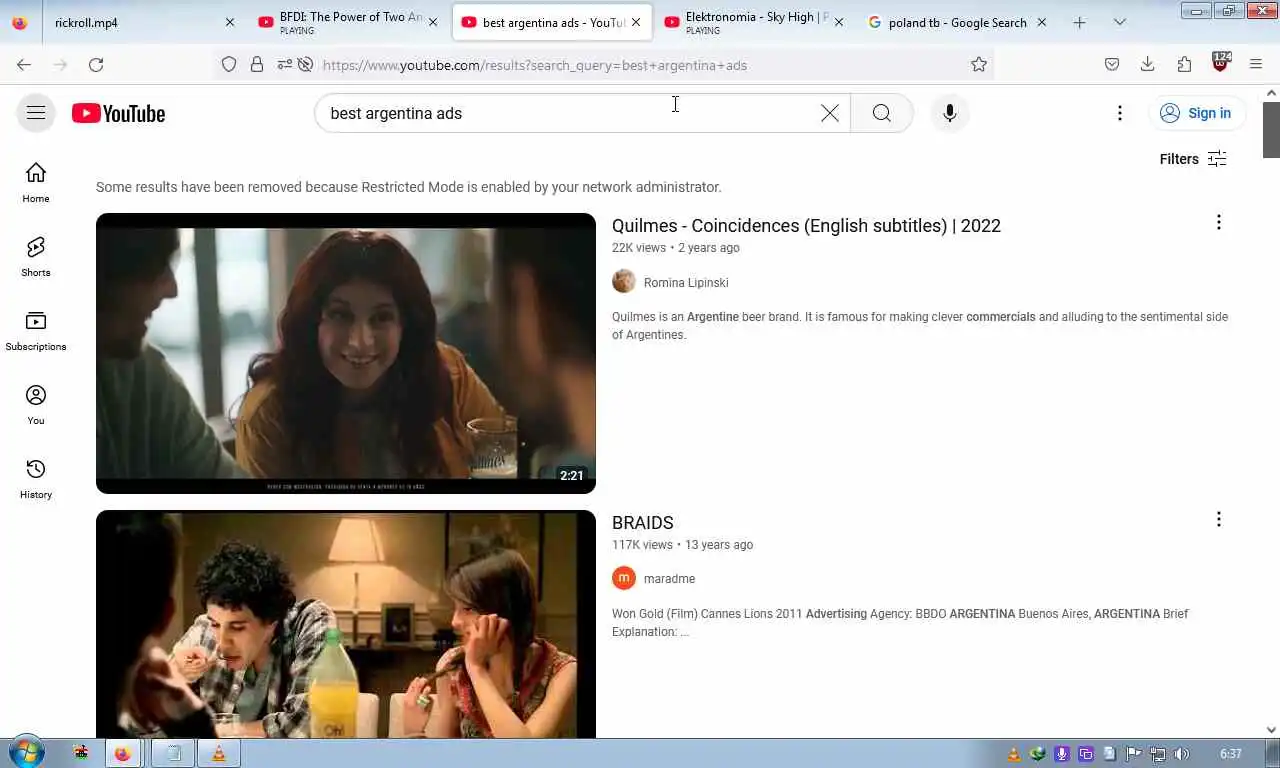
Task: Open the Windows Start menu
Action: pos(26,753)
